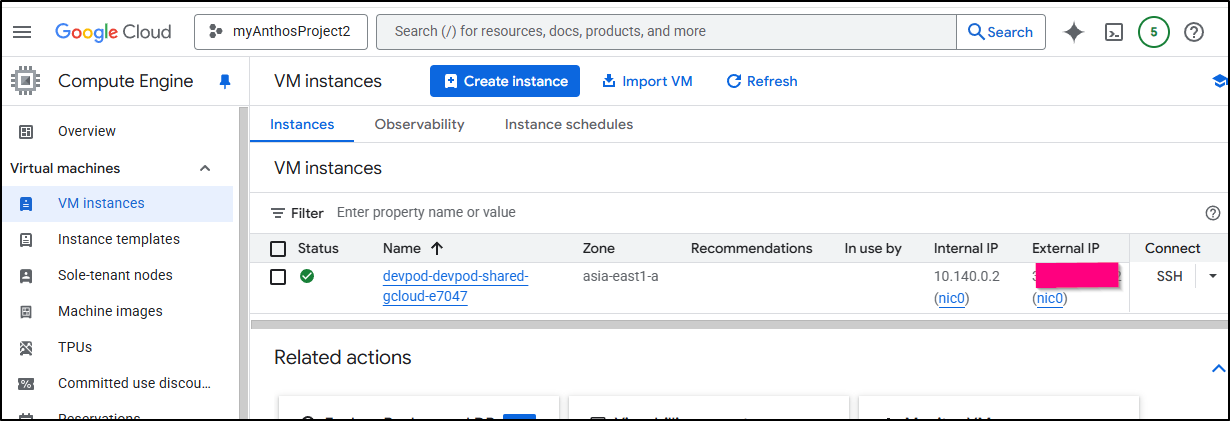
Task: Click the TPUs sidebar icon
Action: [x=26, y=347]
